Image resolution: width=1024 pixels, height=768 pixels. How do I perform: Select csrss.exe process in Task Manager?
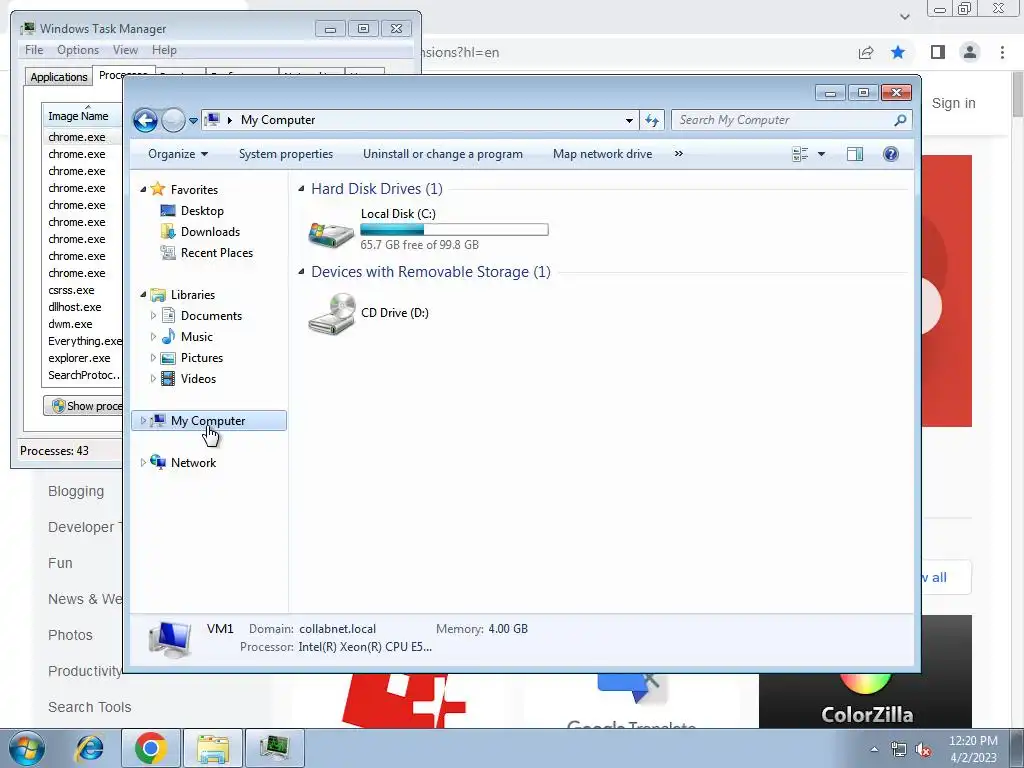click(71, 290)
